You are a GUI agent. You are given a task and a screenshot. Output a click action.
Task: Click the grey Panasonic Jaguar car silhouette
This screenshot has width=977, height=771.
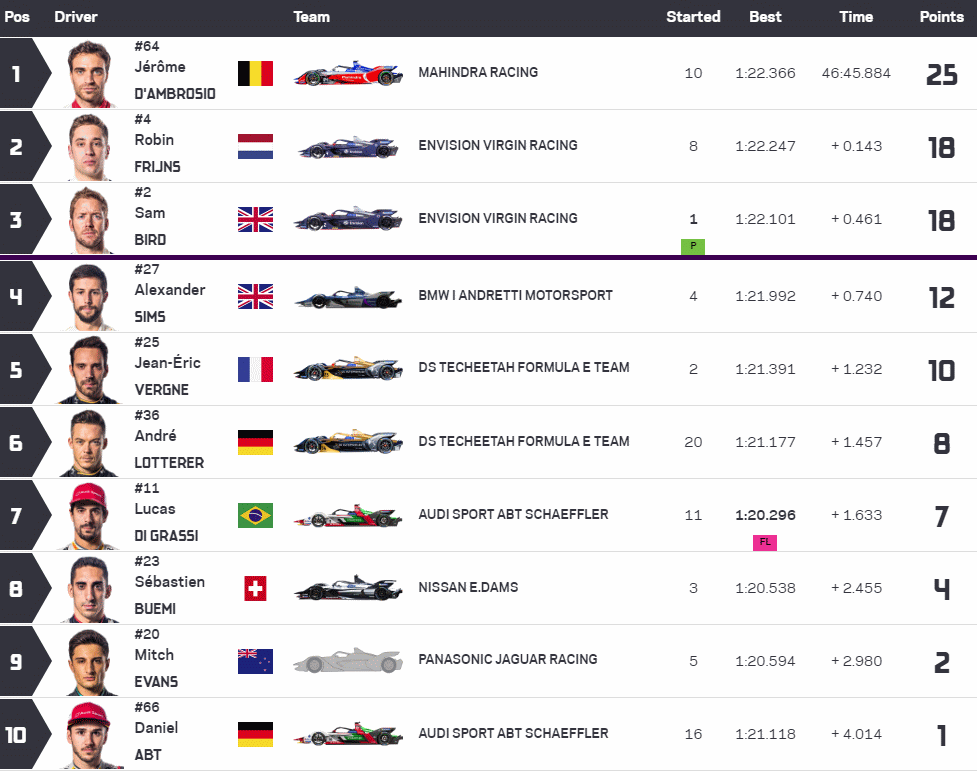348,661
